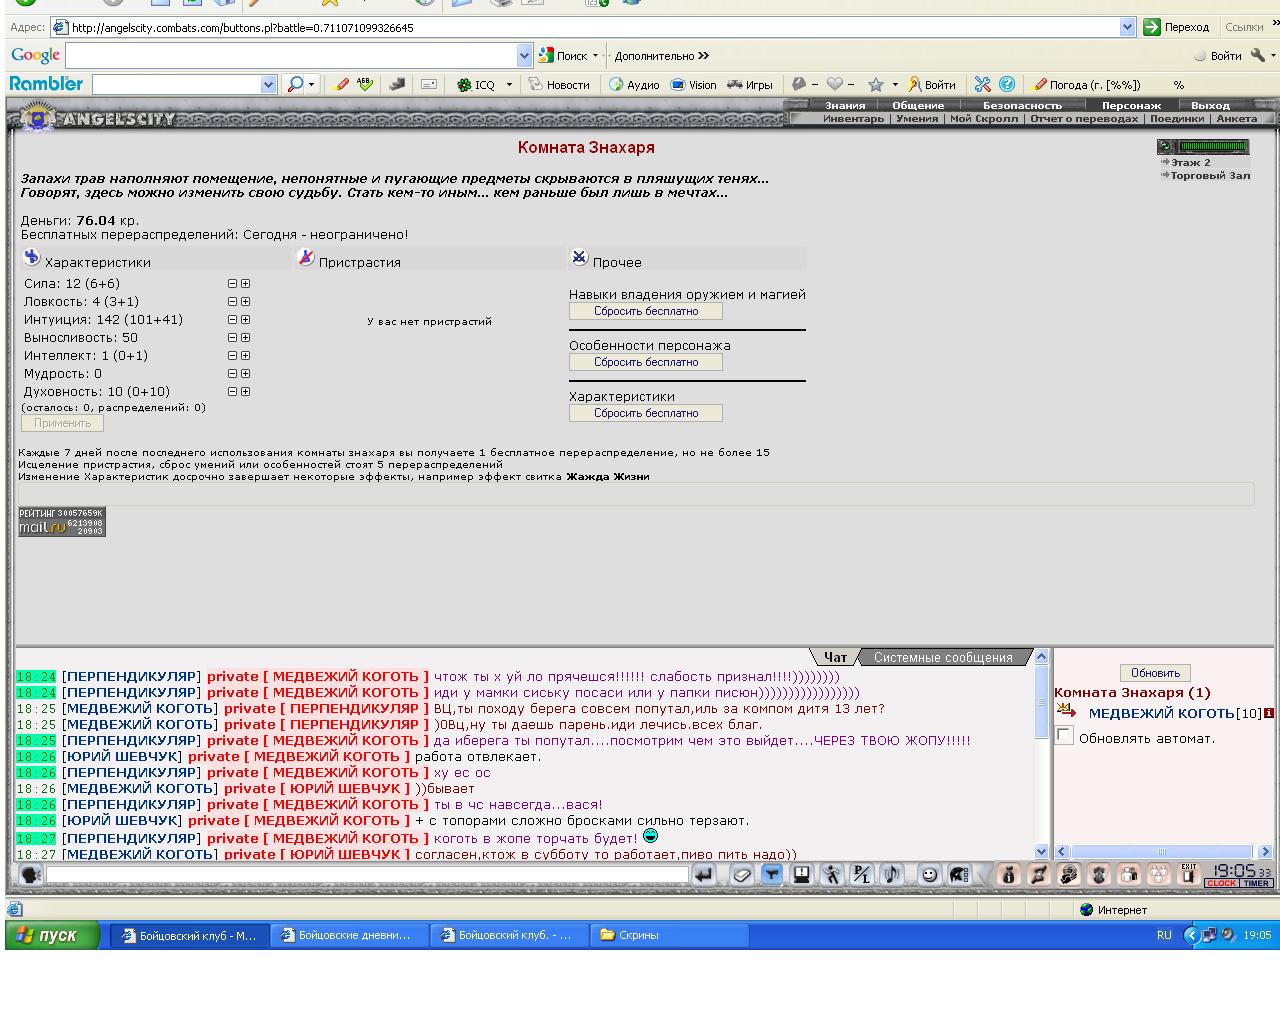The width and height of the screenshot is (1280, 1024).
Task: Decrease Интуиция with its minus button
Action: [232, 320]
